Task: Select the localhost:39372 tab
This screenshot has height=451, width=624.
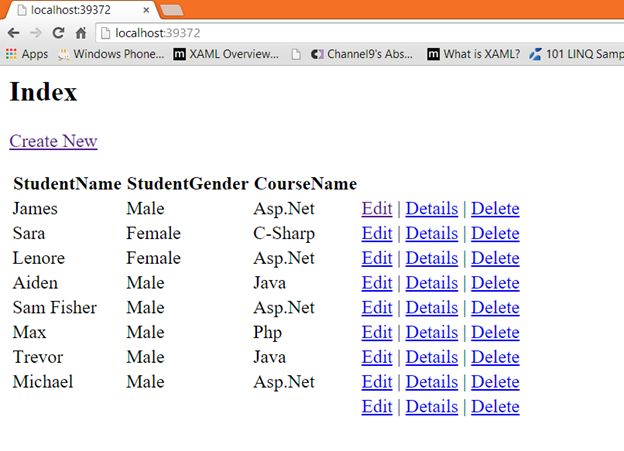Action: [80, 10]
